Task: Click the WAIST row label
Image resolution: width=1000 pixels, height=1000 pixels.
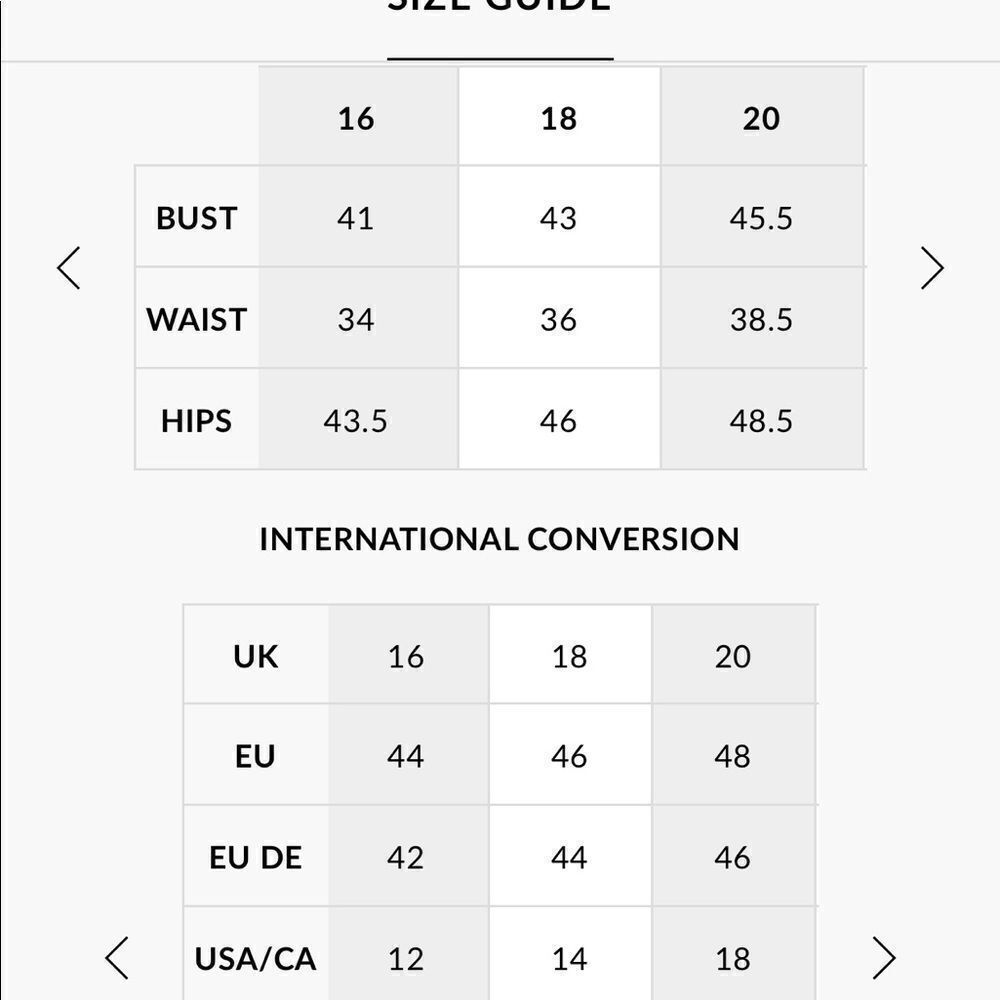Action: 197,318
